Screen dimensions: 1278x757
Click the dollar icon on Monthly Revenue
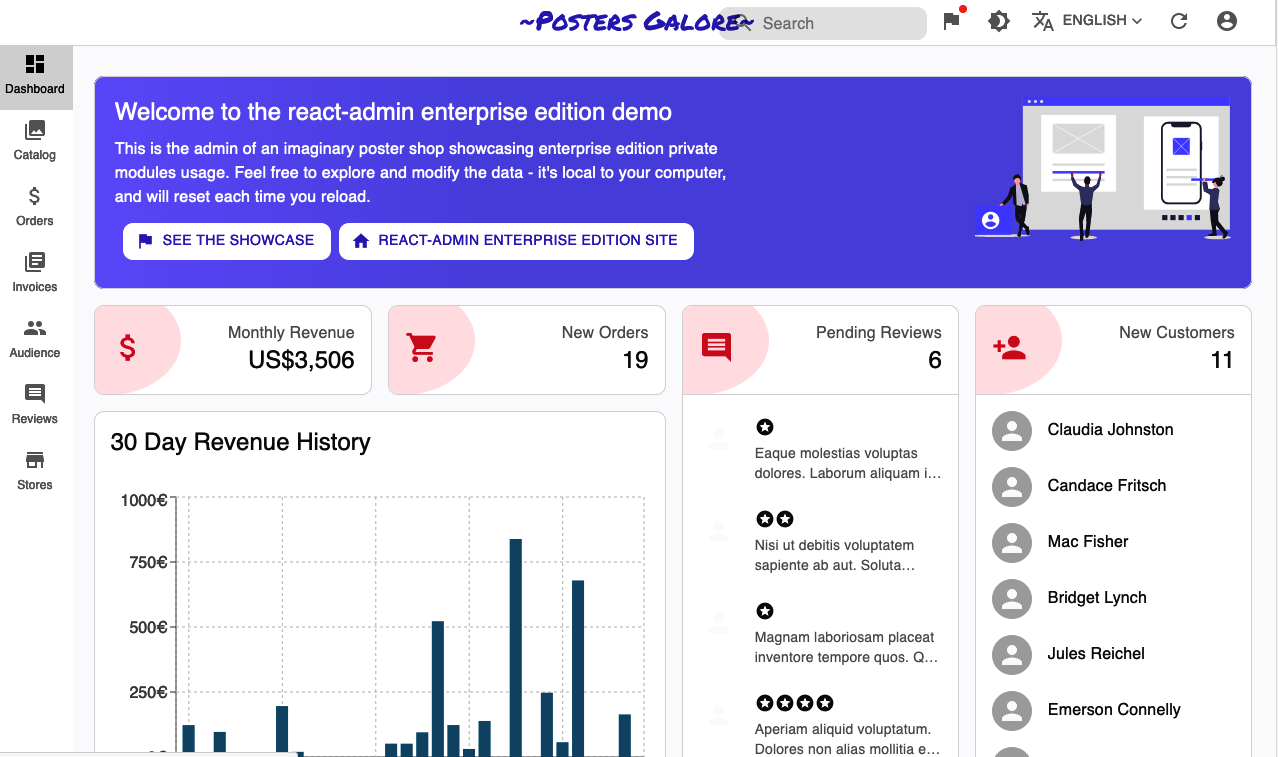(x=128, y=347)
